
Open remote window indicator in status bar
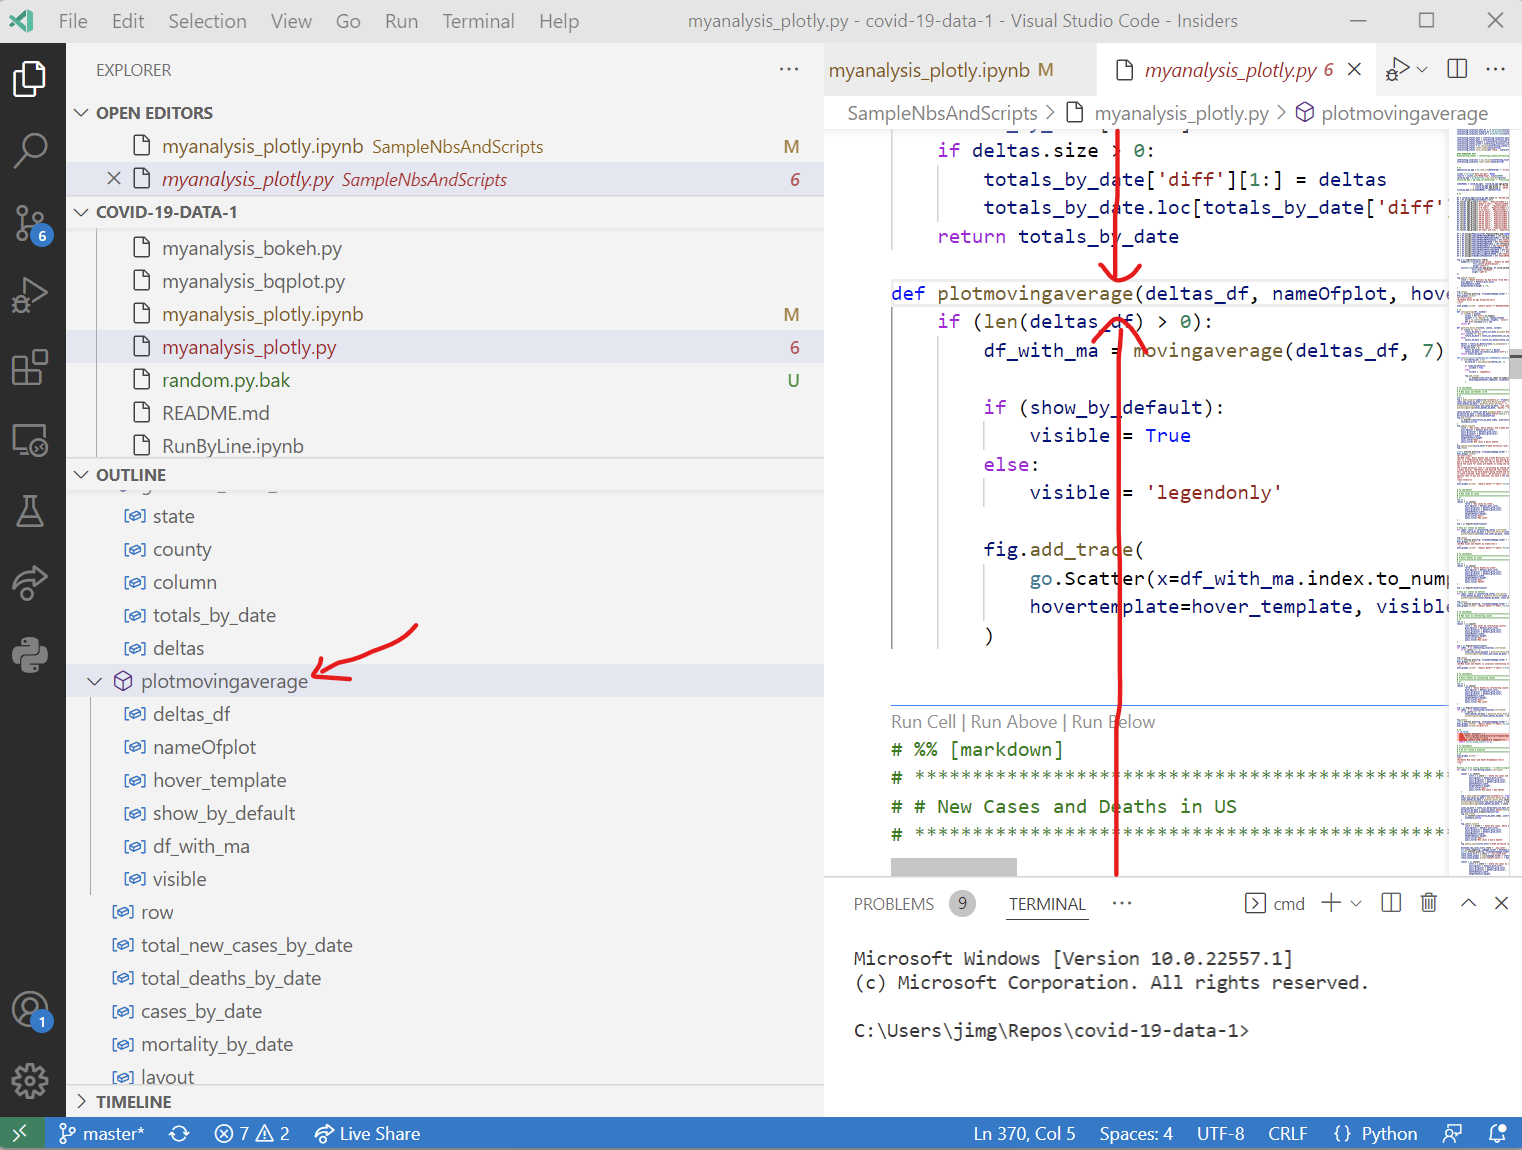(x=20, y=1133)
